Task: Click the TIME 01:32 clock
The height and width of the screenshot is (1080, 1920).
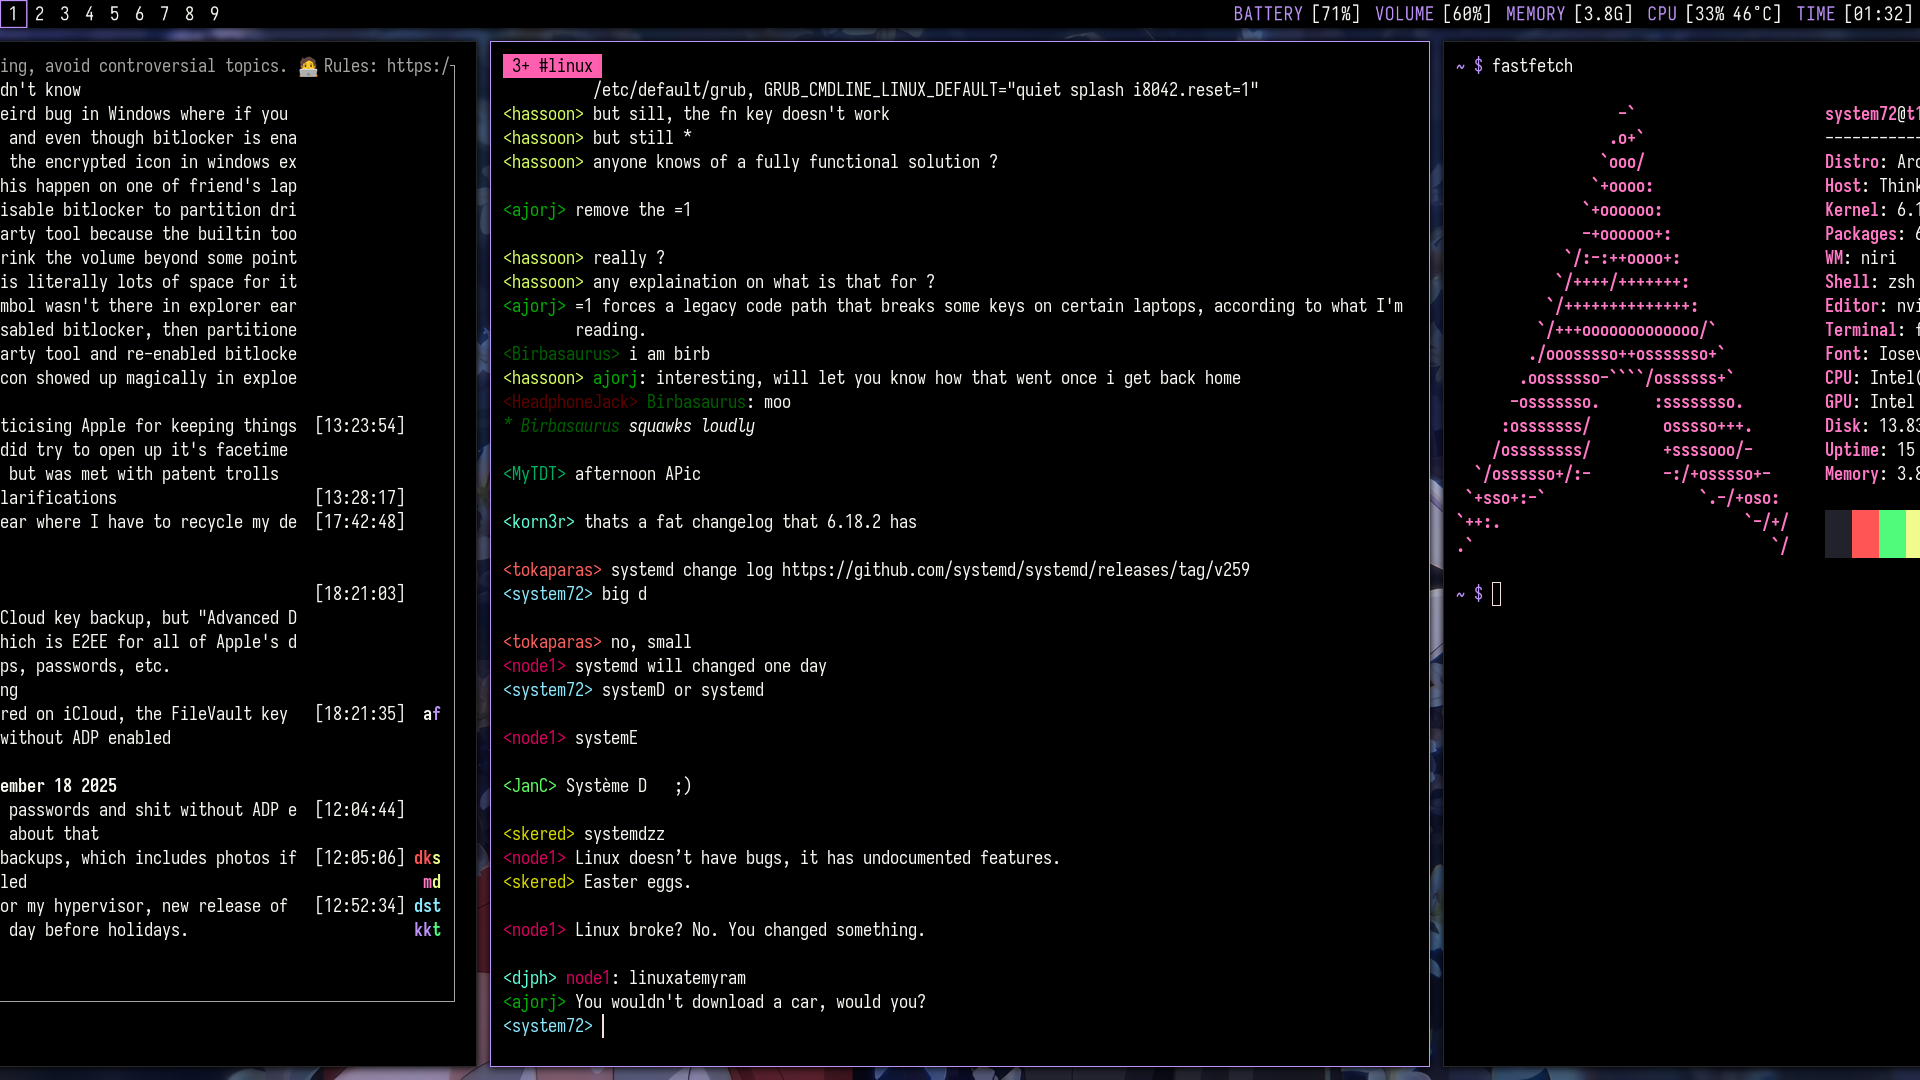Action: pyautogui.click(x=1853, y=14)
